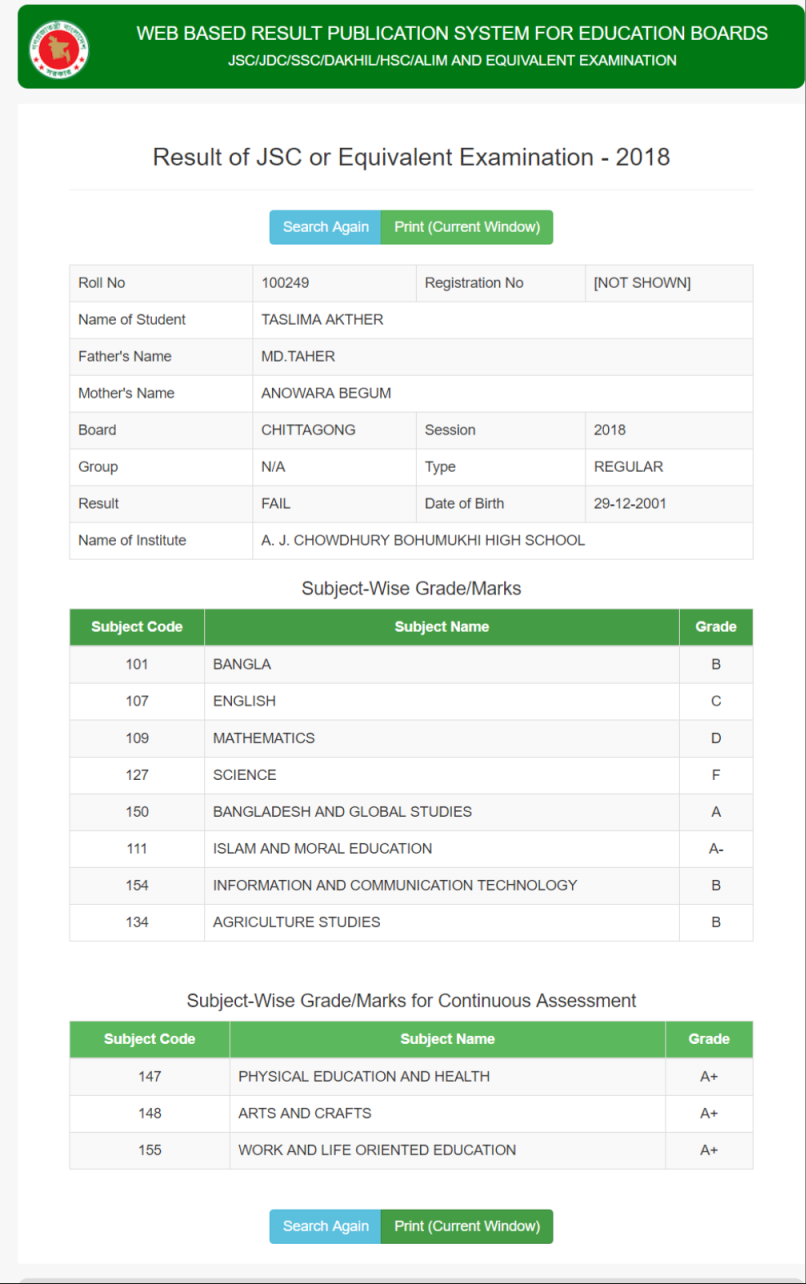Click the session value 2018
The height and width of the screenshot is (1284, 806).
coord(609,430)
